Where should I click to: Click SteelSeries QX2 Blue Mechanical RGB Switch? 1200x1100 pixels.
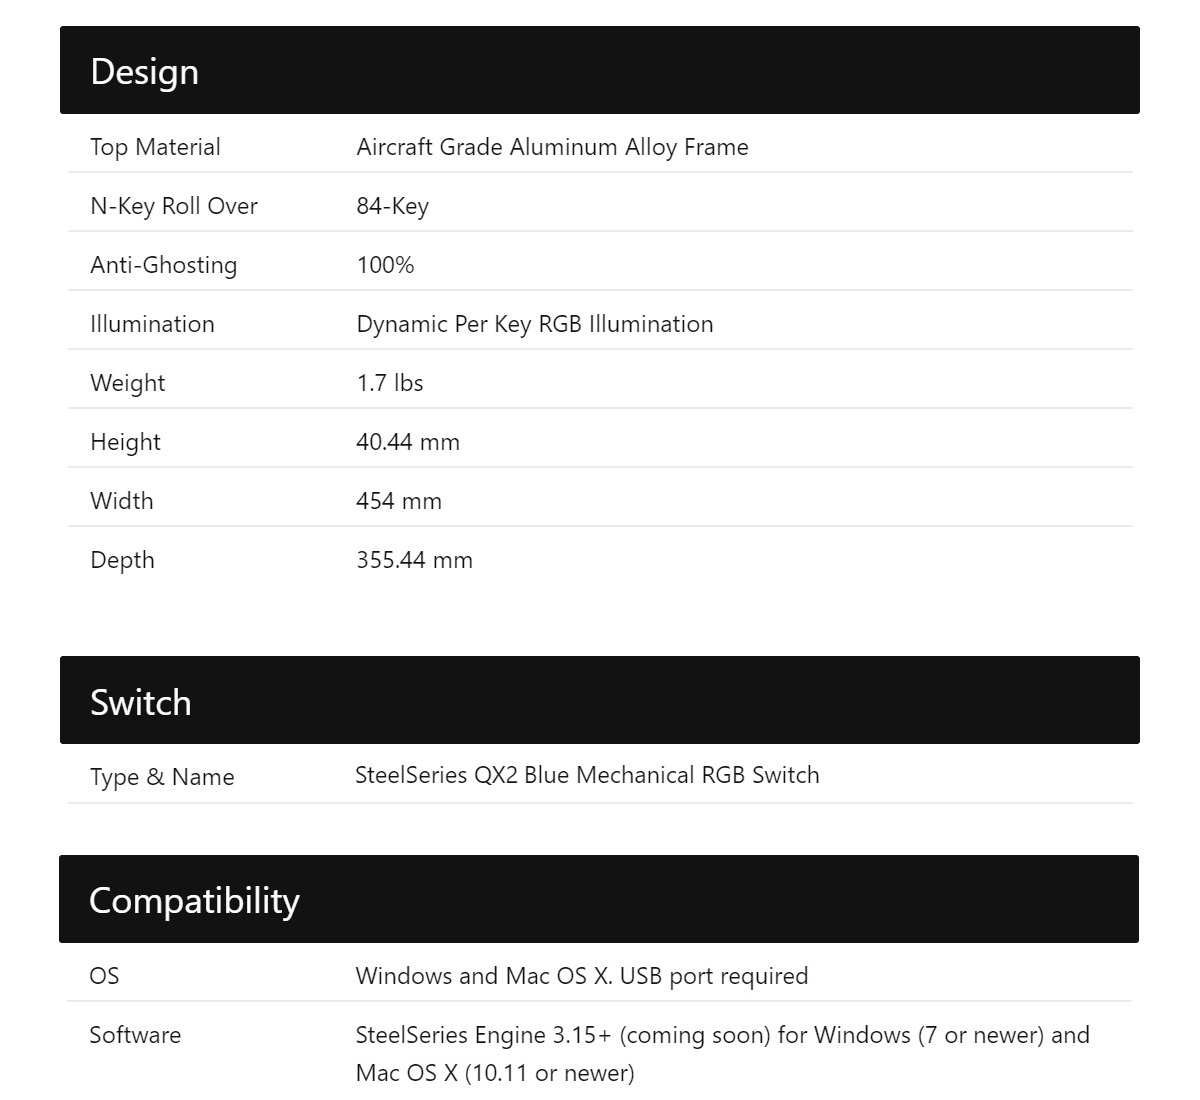coord(587,775)
